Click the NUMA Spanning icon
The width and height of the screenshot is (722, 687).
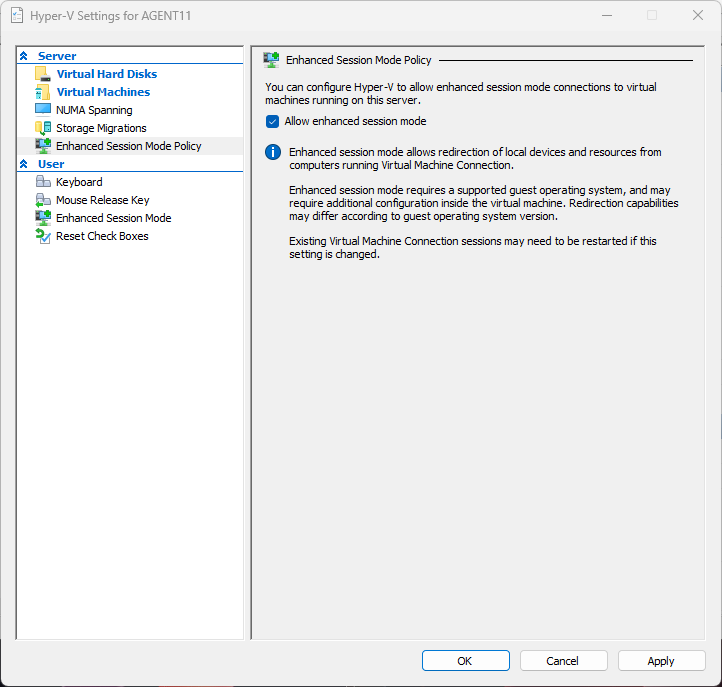(42, 110)
